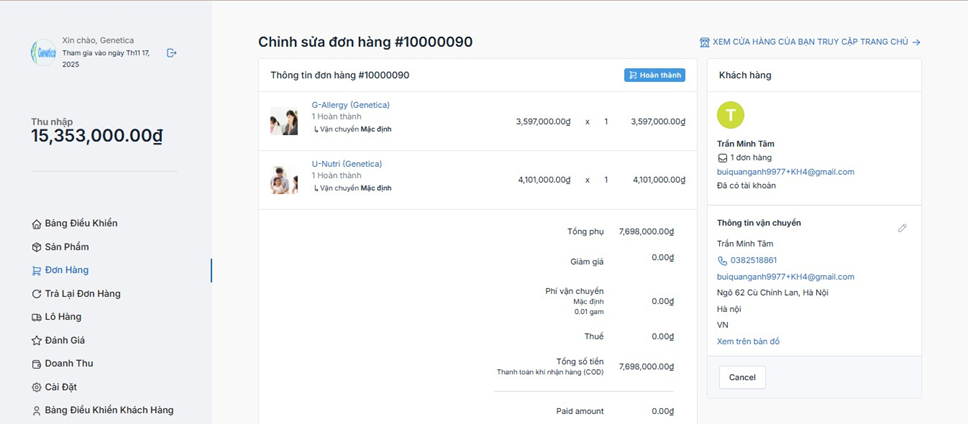Open the Đơn Hàng menu item

pos(66,270)
